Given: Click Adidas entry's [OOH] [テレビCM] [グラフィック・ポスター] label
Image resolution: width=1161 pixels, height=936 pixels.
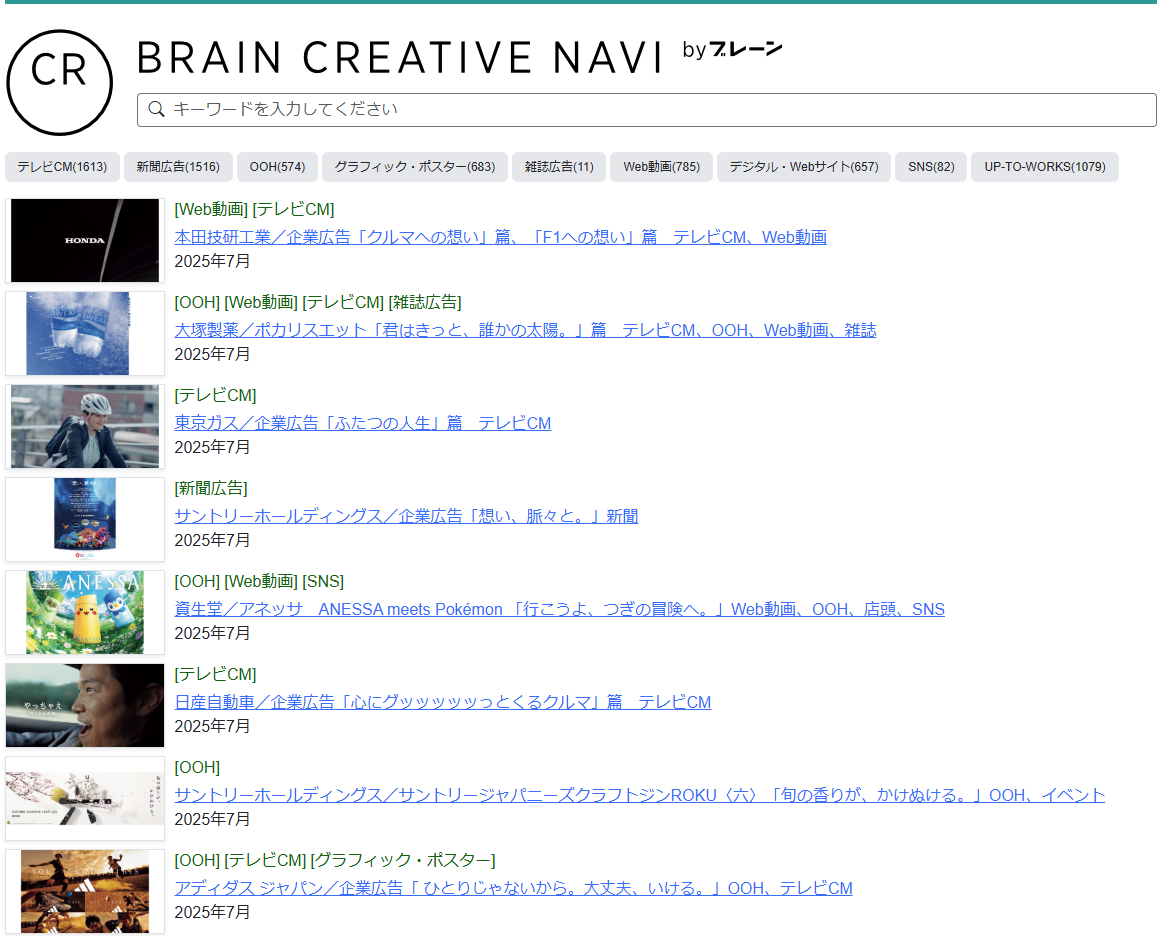Looking at the screenshot, I should pyautogui.click(x=335, y=860).
